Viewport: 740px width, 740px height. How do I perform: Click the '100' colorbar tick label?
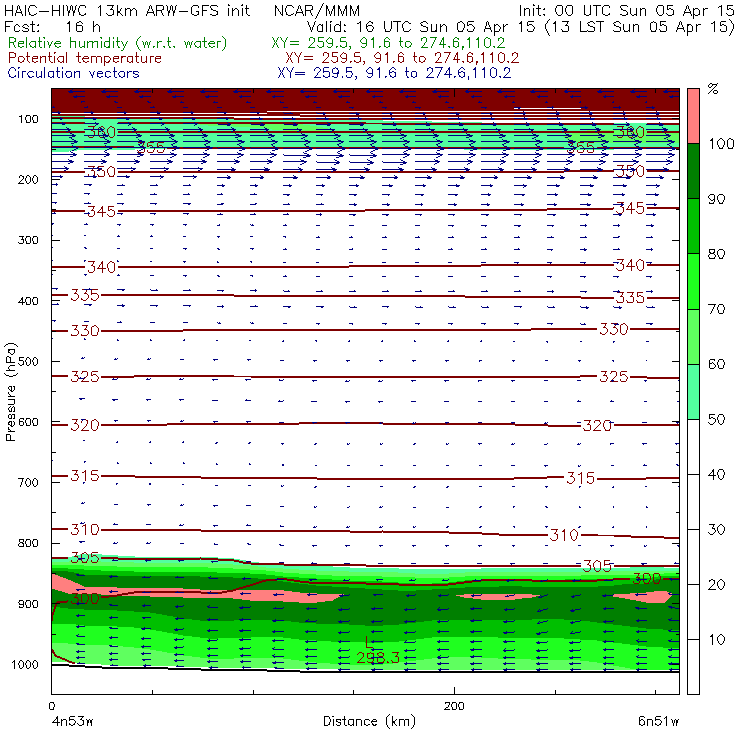(722, 143)
